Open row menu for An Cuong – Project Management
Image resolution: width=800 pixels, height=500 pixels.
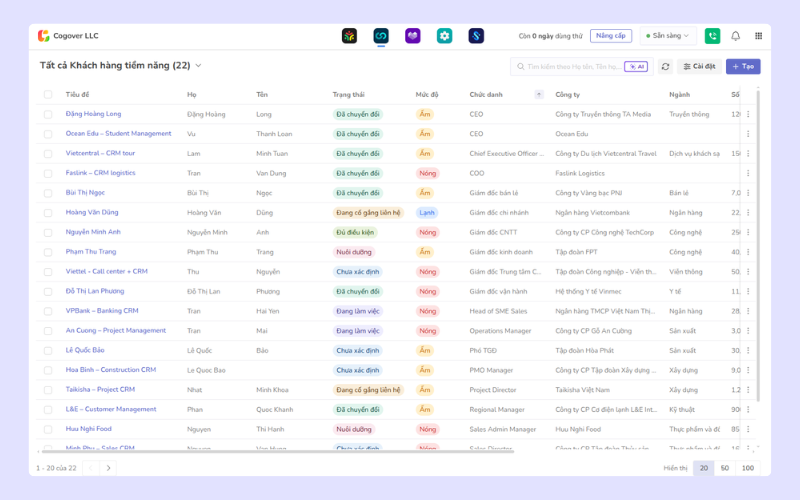[x=748, y=331]
